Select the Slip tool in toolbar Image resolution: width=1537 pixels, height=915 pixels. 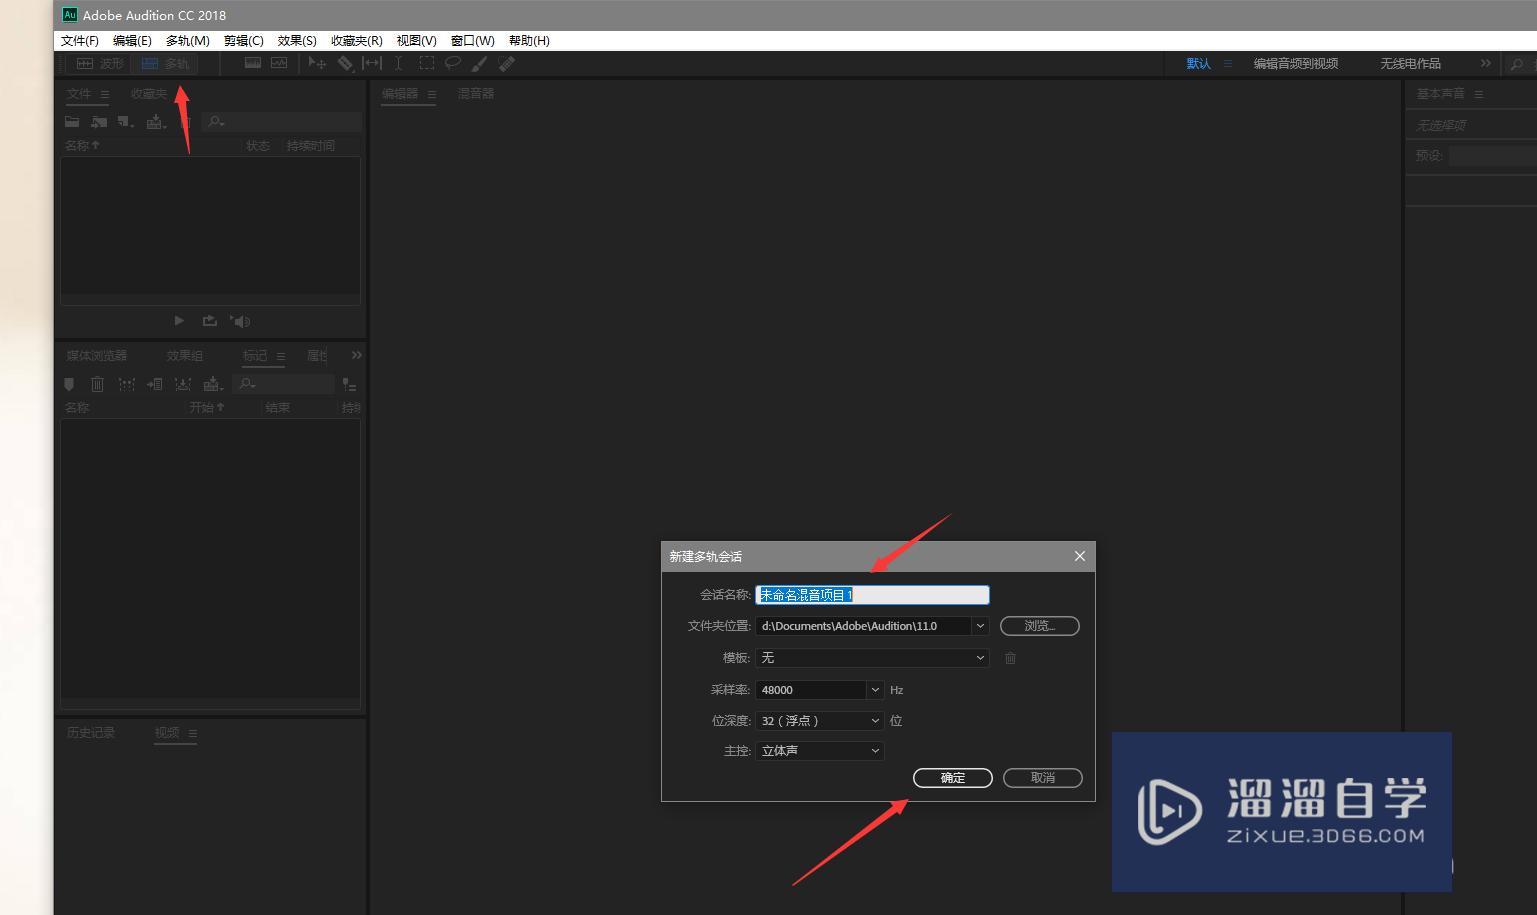(x=372, y=63)
